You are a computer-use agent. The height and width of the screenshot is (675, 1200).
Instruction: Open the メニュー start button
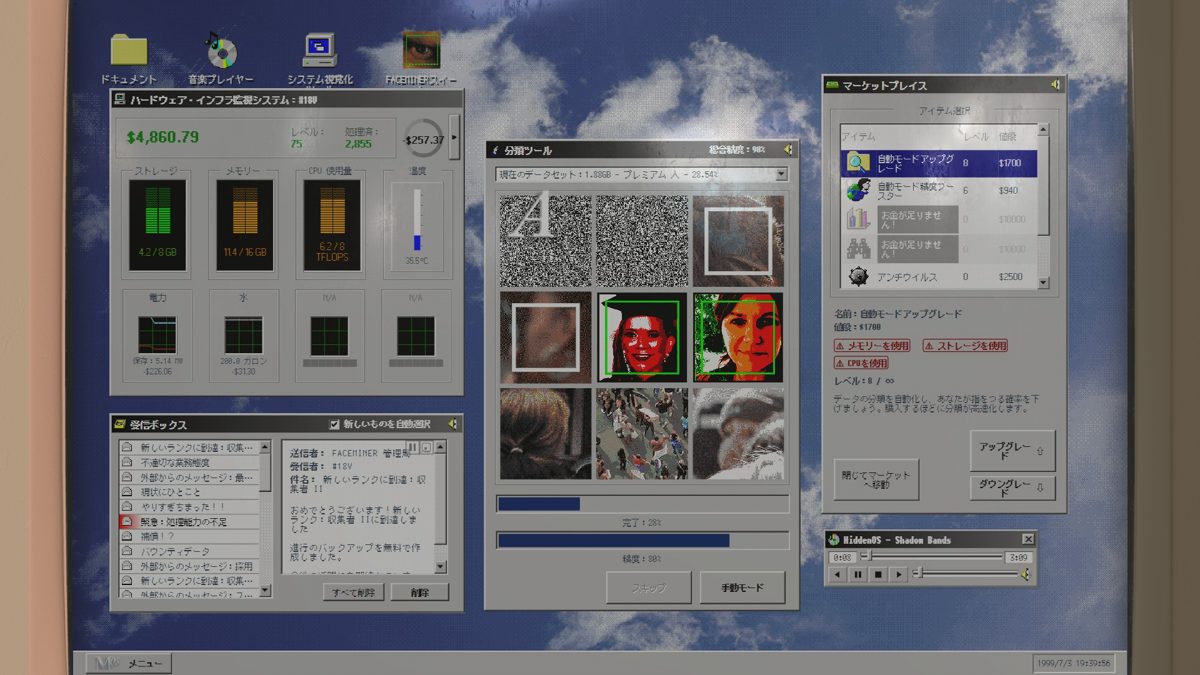(129, 663)
